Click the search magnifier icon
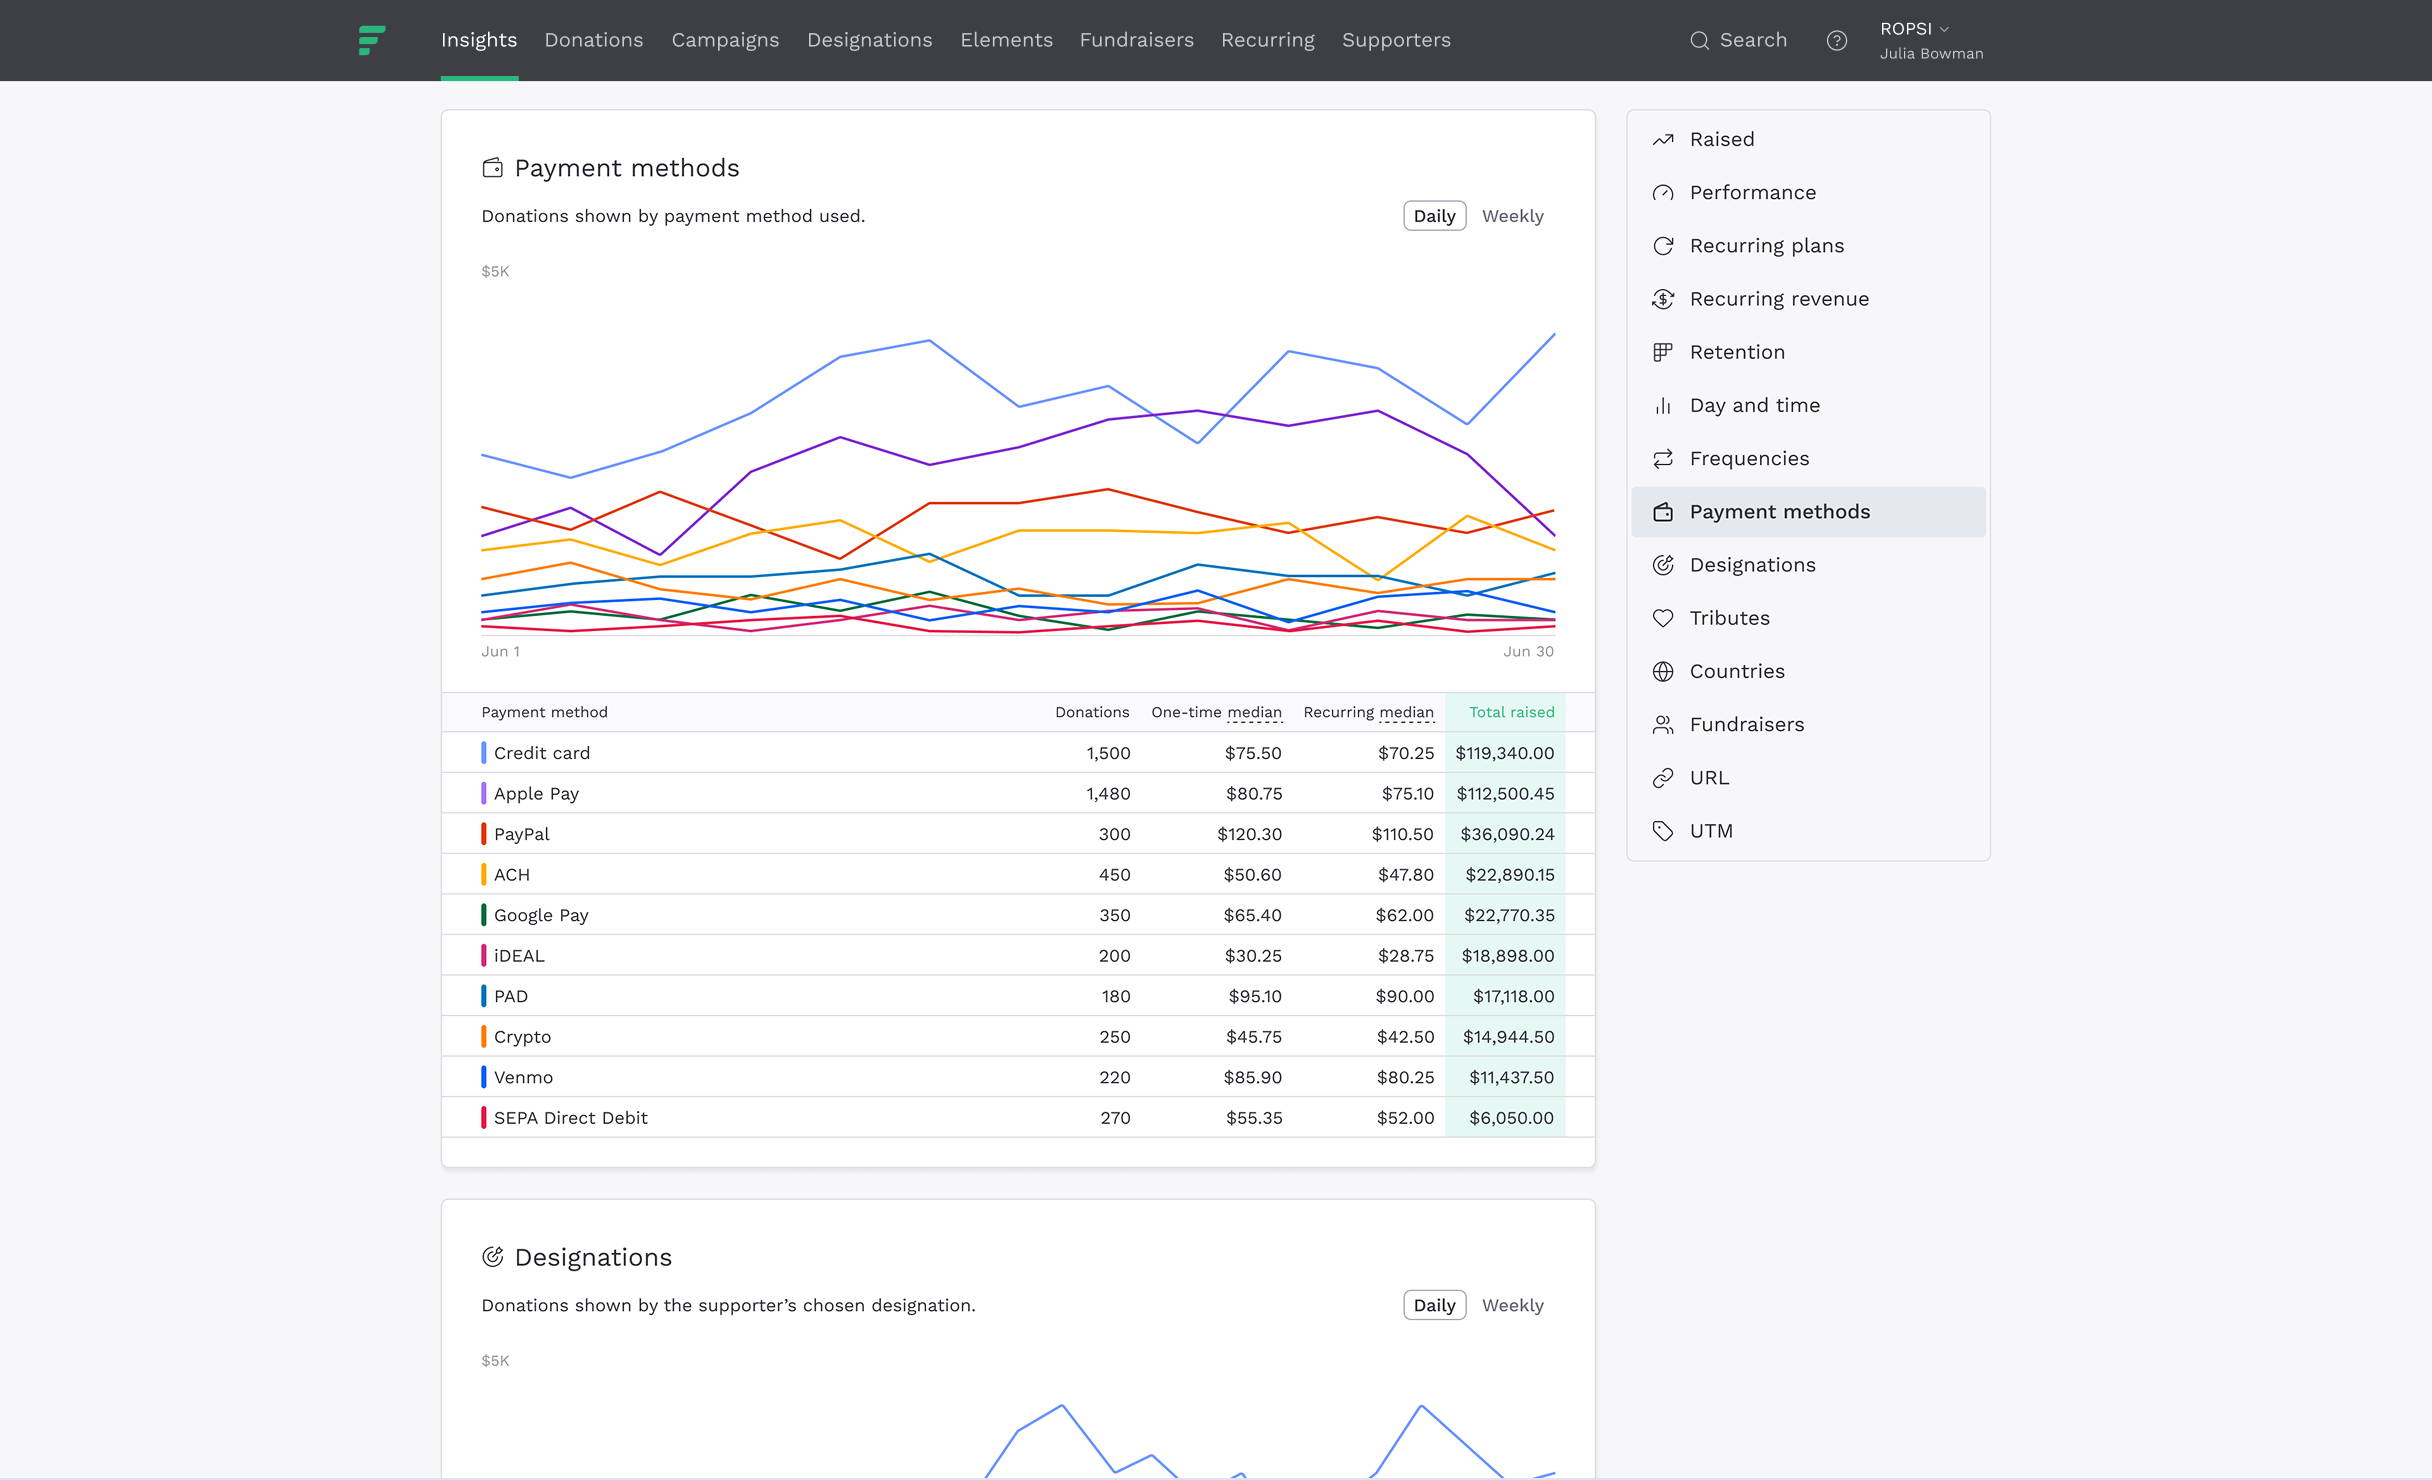Viewport: 2432px width, 1480px height. (1699, 40)
